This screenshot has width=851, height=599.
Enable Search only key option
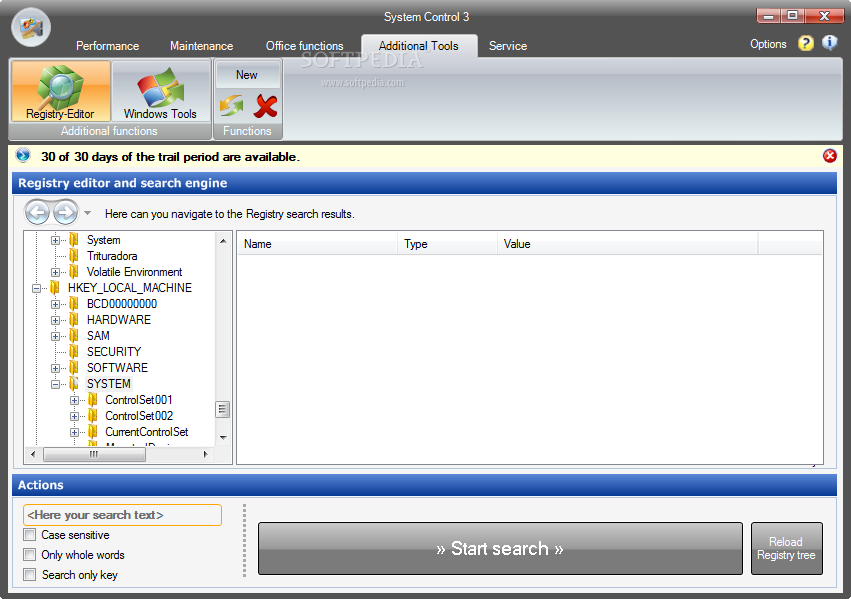[30, 575]
